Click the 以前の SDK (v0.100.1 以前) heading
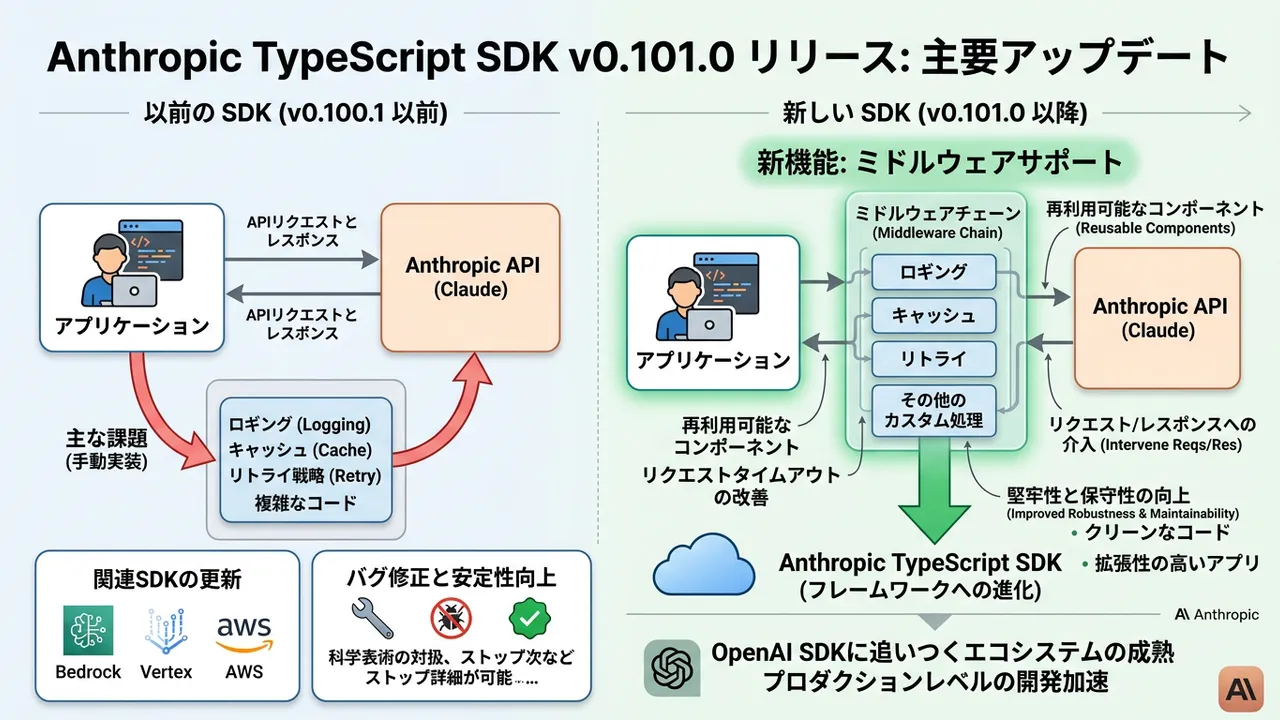Image resolution: width=1280 pixels, height=720 pixels. click(296, 114)
